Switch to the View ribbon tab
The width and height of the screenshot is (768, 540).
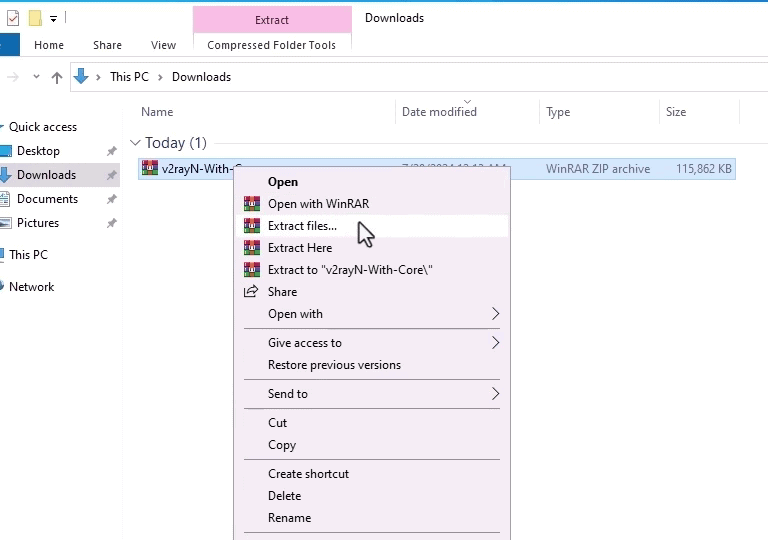click(x=163, y=45)
